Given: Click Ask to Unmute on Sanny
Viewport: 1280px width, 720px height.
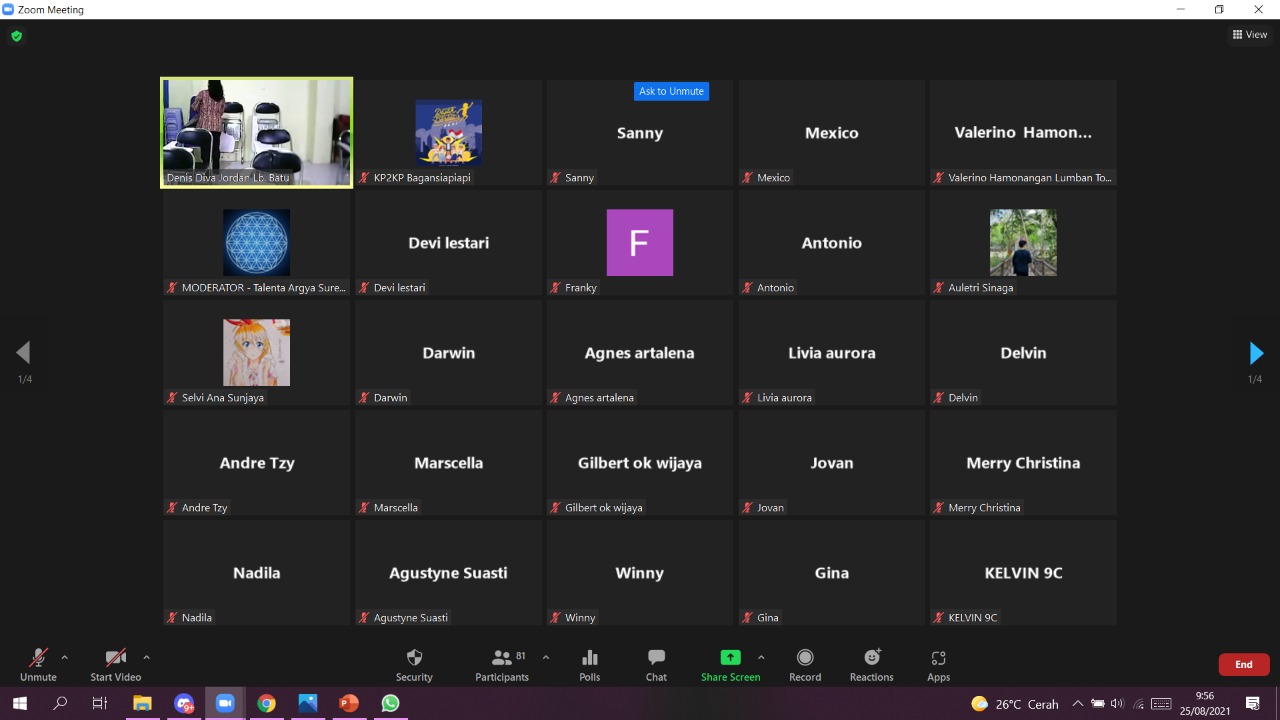Looking at the screenshot, I should (x=671, y=91).
